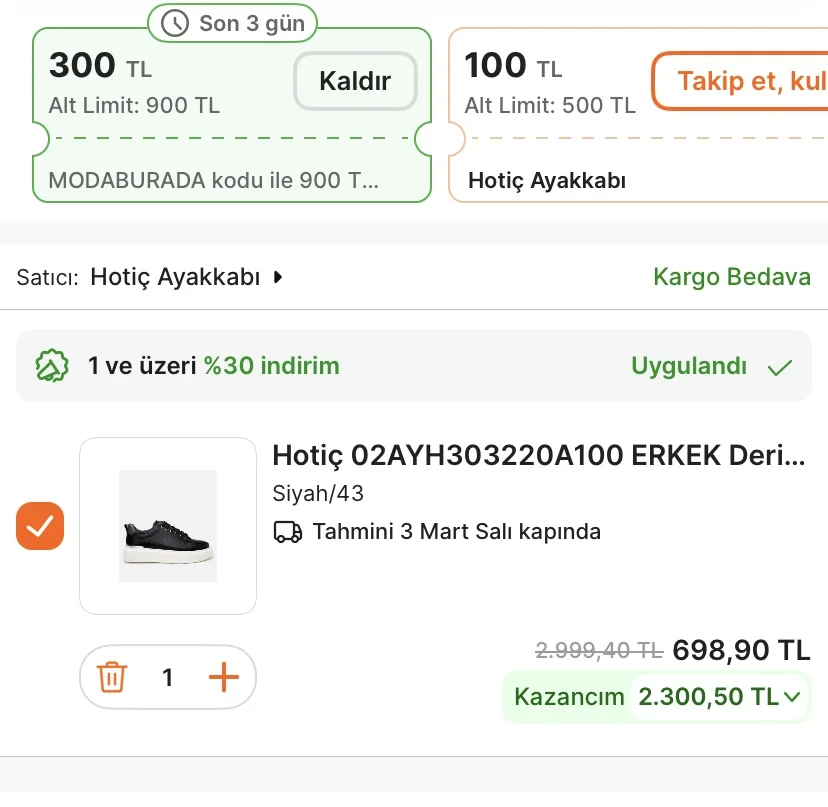Expand the Kazancım savings chevron
828x807 pixels.
793,697
